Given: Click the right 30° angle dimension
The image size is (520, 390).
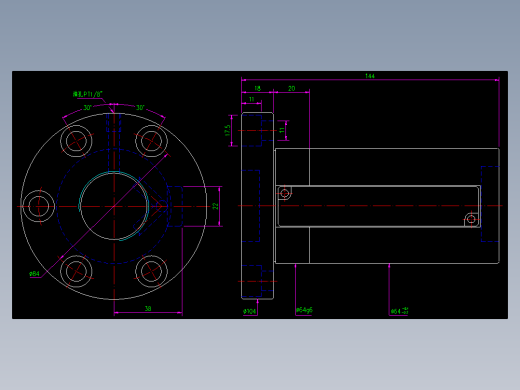Looking at the screenshot, I should coord(140,108).
